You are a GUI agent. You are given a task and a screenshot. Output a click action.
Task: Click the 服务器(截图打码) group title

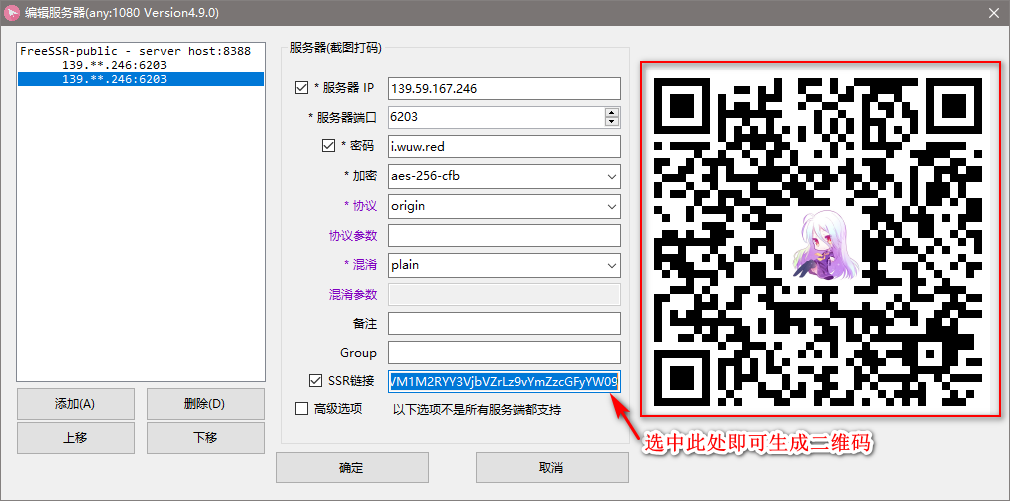point(336,48)
